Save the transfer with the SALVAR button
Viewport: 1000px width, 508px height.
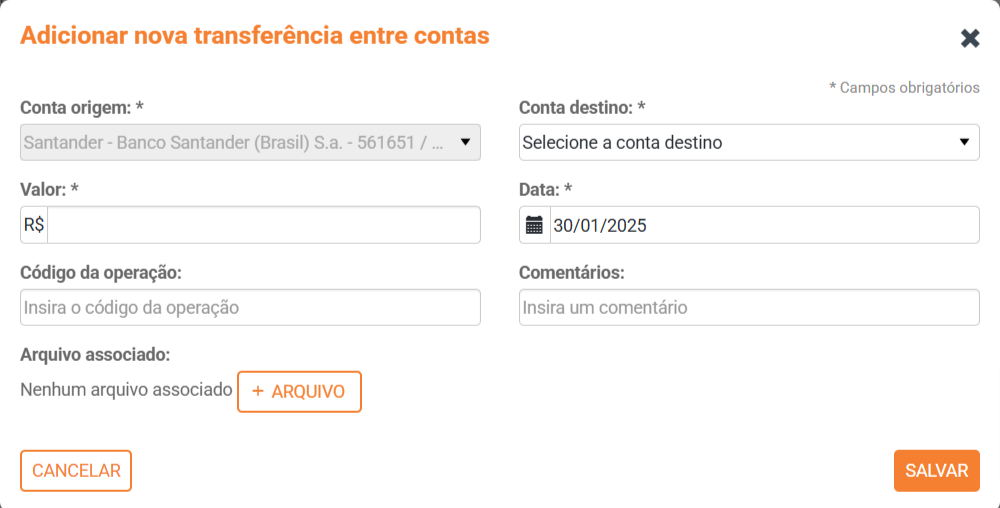(936, 471)
